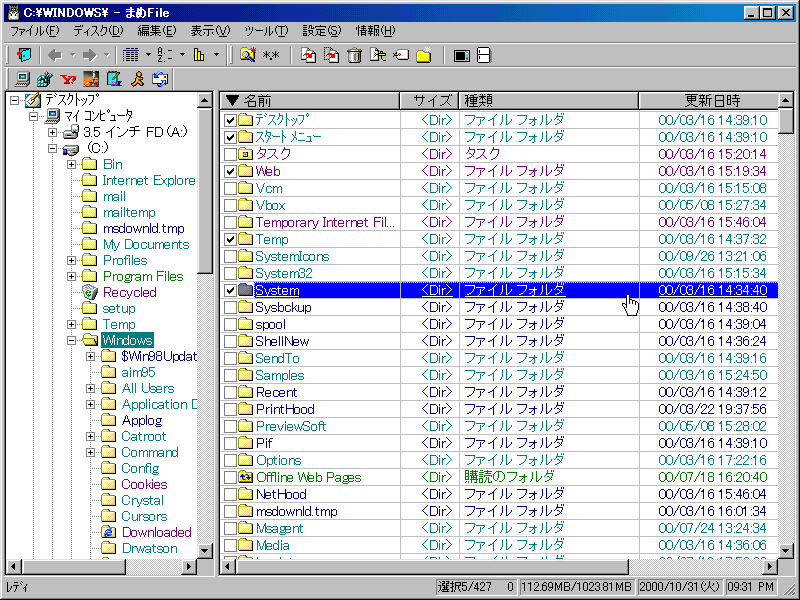Sort by the 種類 column header

549,101
